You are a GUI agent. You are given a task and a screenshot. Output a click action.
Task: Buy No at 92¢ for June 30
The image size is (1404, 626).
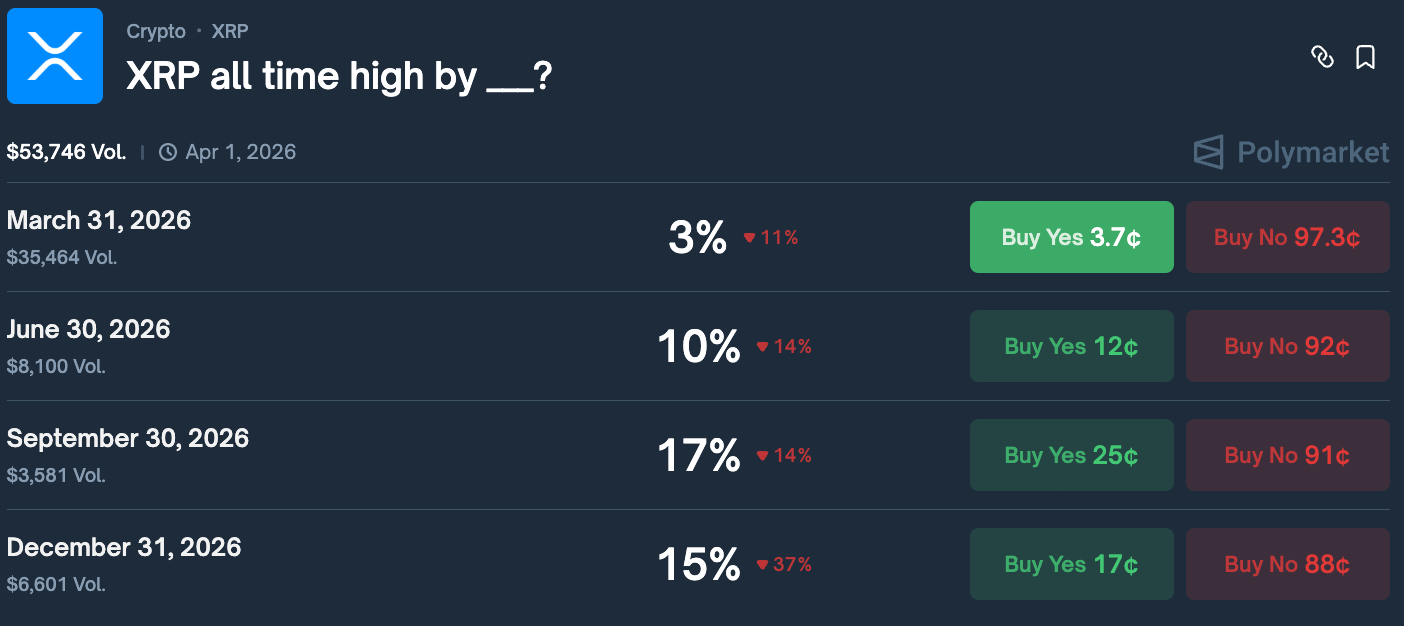1287,346
